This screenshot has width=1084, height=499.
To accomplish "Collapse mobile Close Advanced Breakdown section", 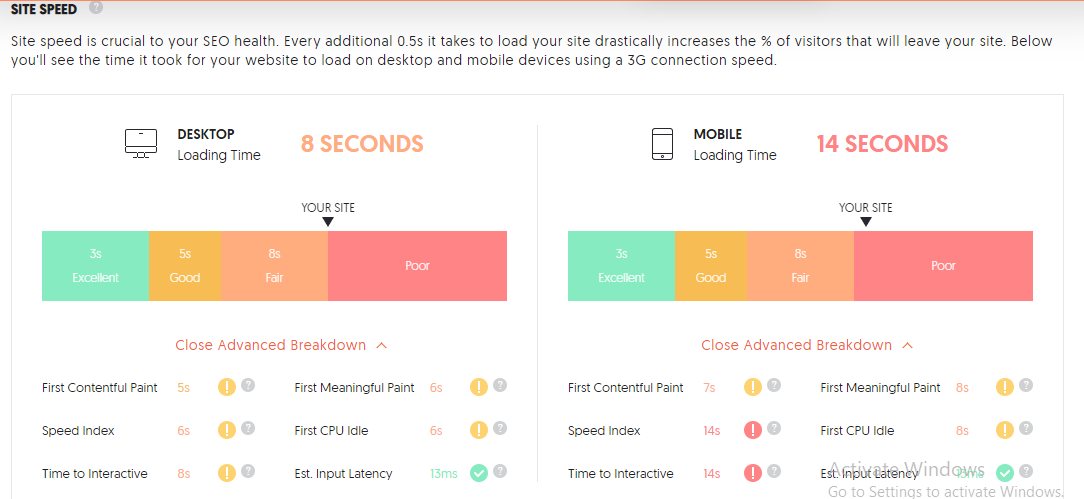I will point(807,345).
